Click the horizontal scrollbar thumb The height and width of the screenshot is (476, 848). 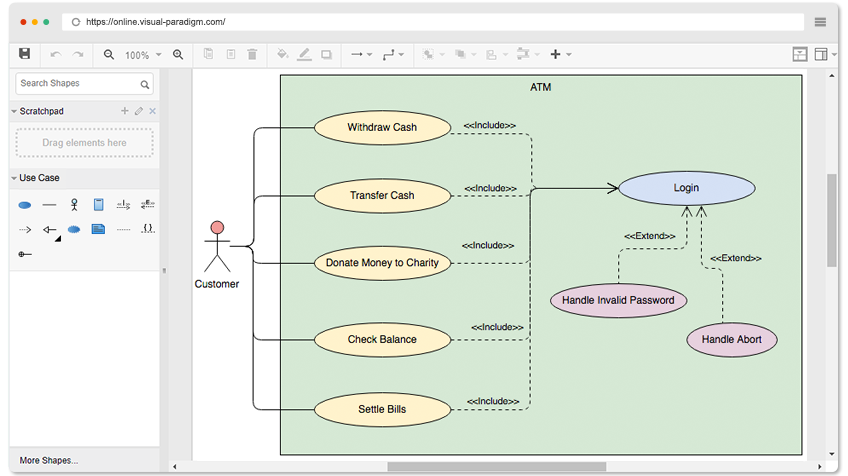click(496, 466)
